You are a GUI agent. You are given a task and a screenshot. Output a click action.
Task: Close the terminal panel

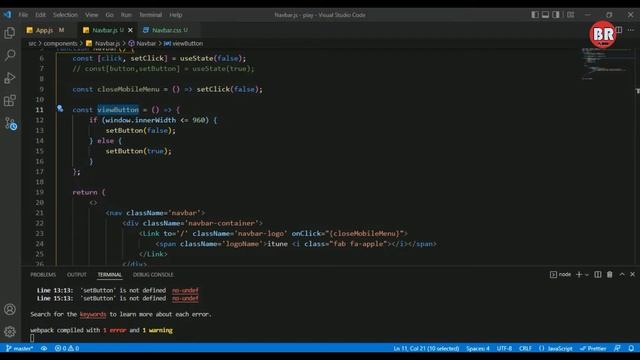click(632, 274)
